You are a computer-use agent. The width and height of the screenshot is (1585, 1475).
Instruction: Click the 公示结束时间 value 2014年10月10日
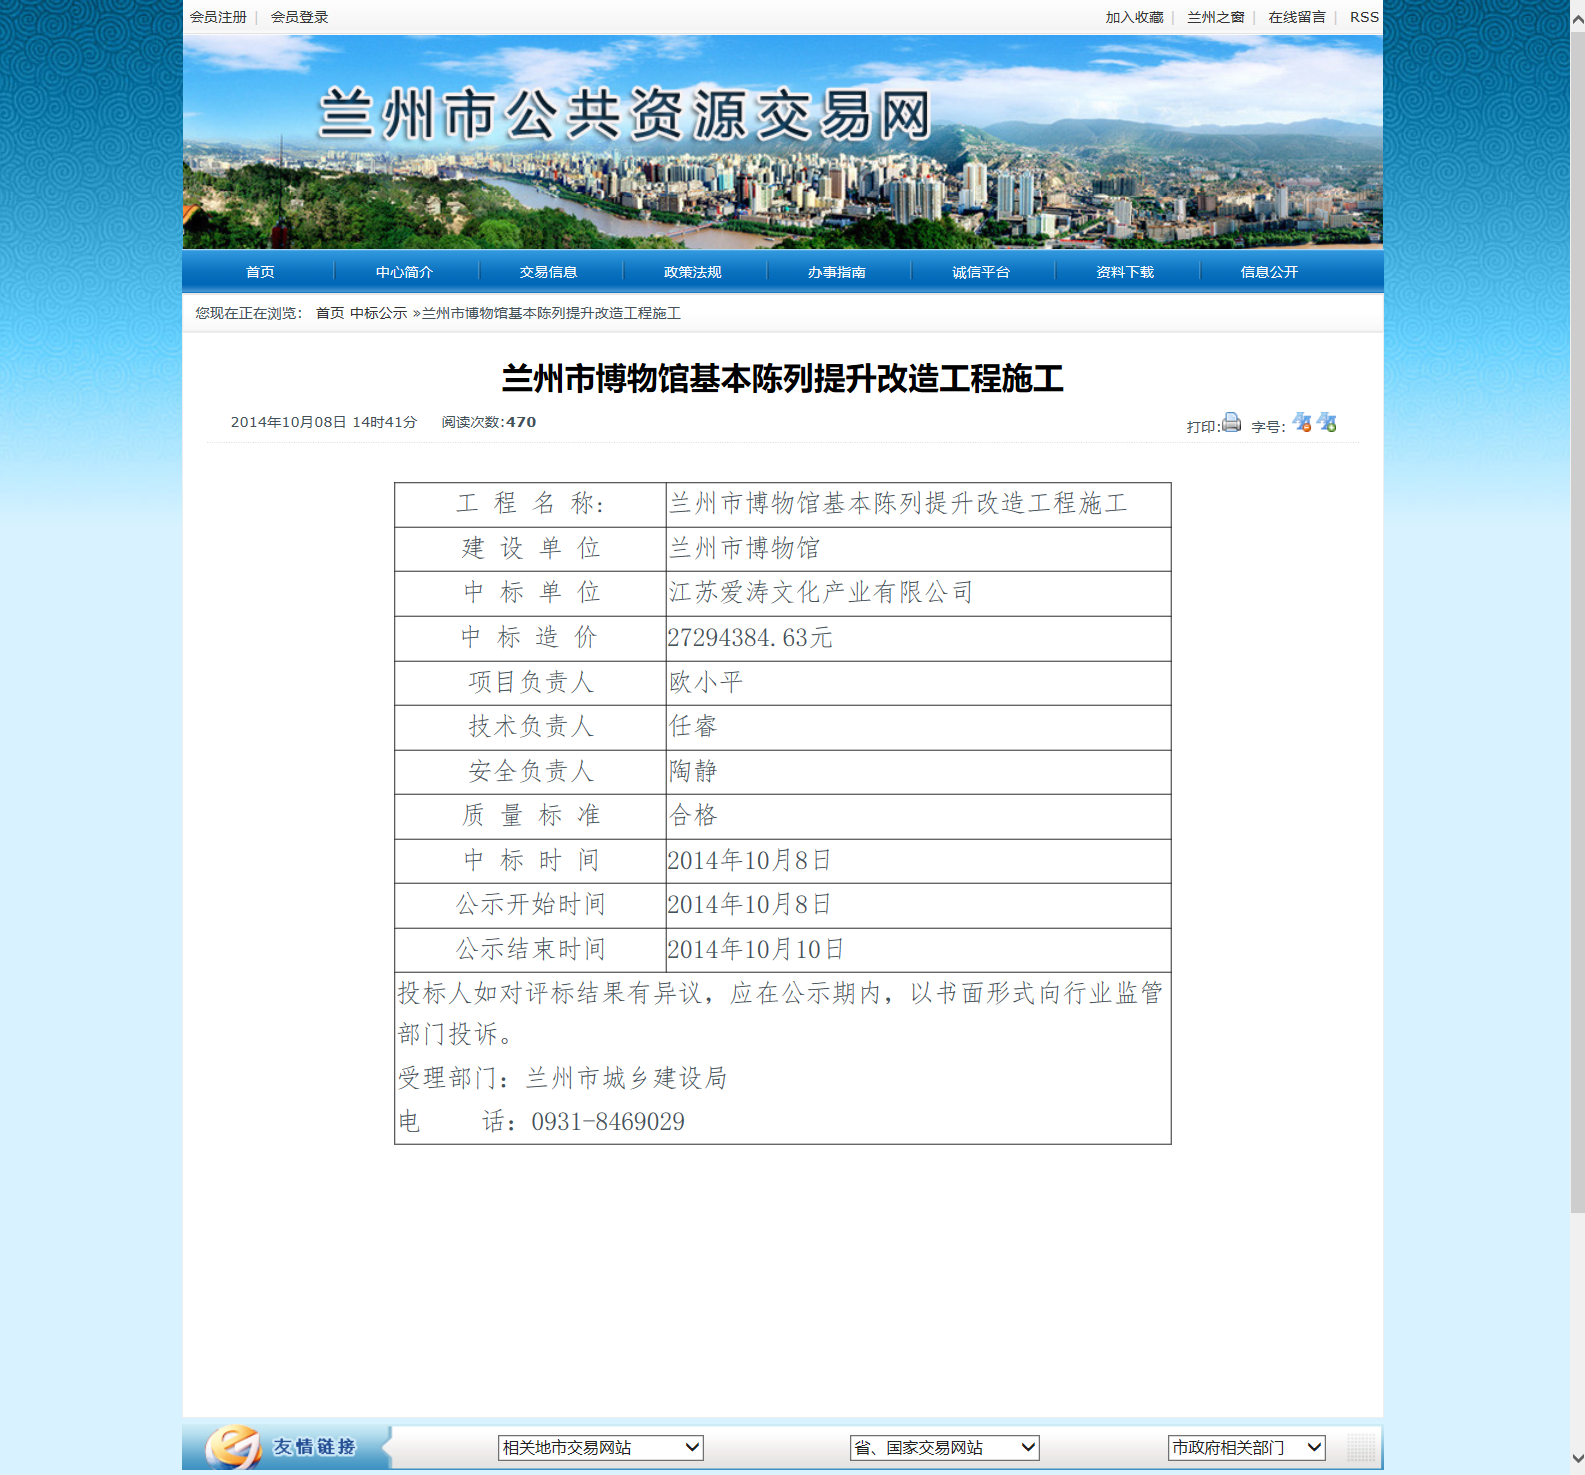coord(756,949)
